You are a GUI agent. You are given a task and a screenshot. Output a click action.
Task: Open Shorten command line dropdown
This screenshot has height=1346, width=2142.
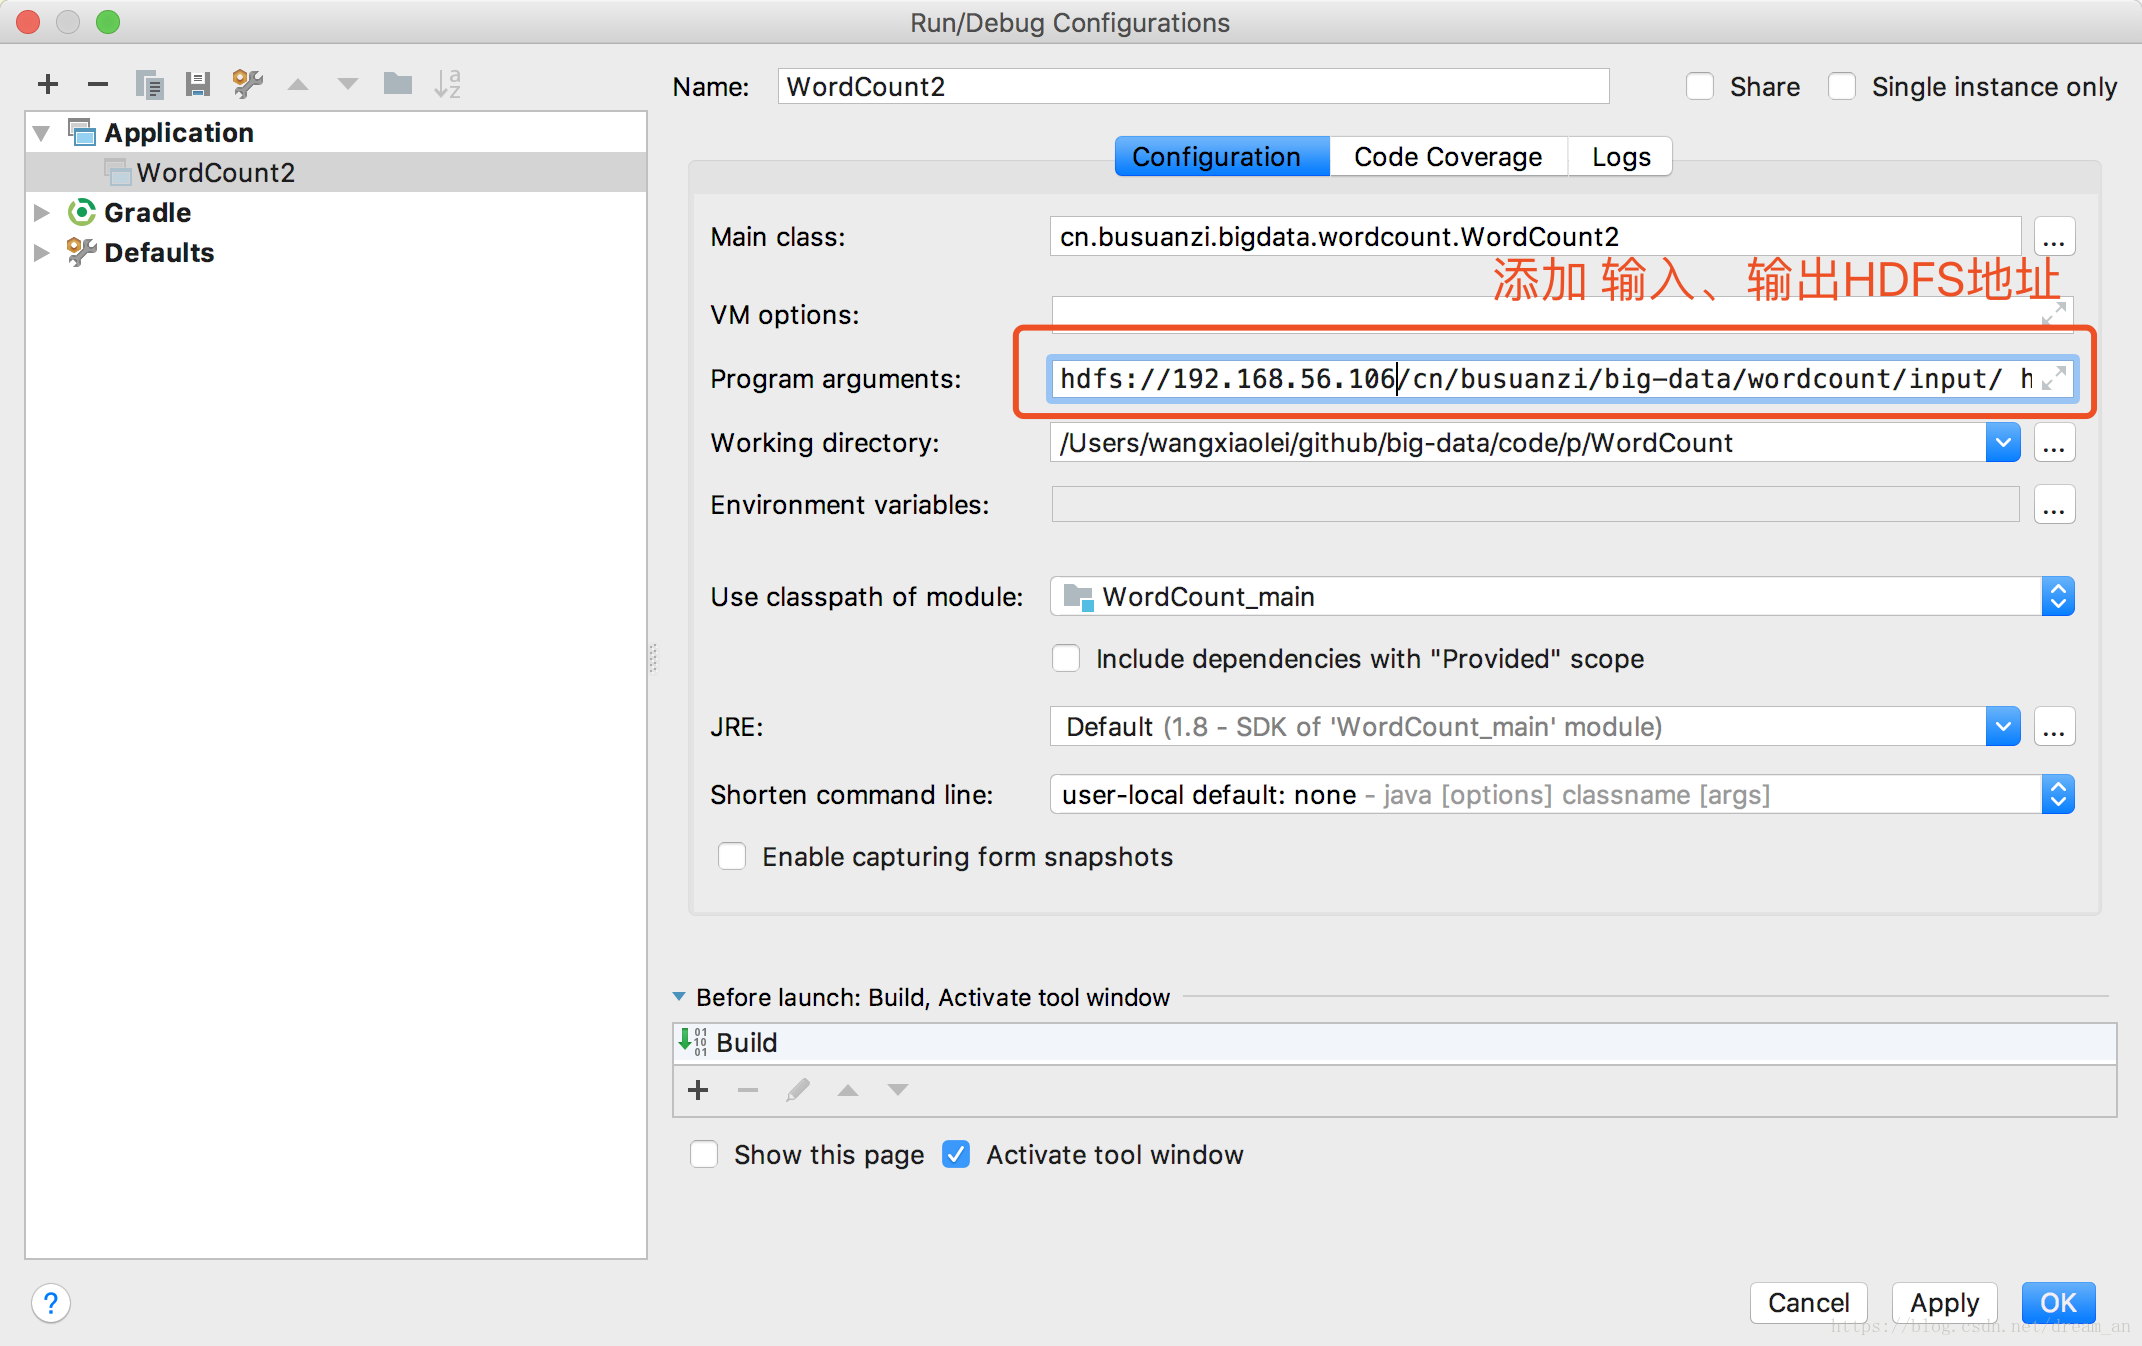tap(2058, 795)
